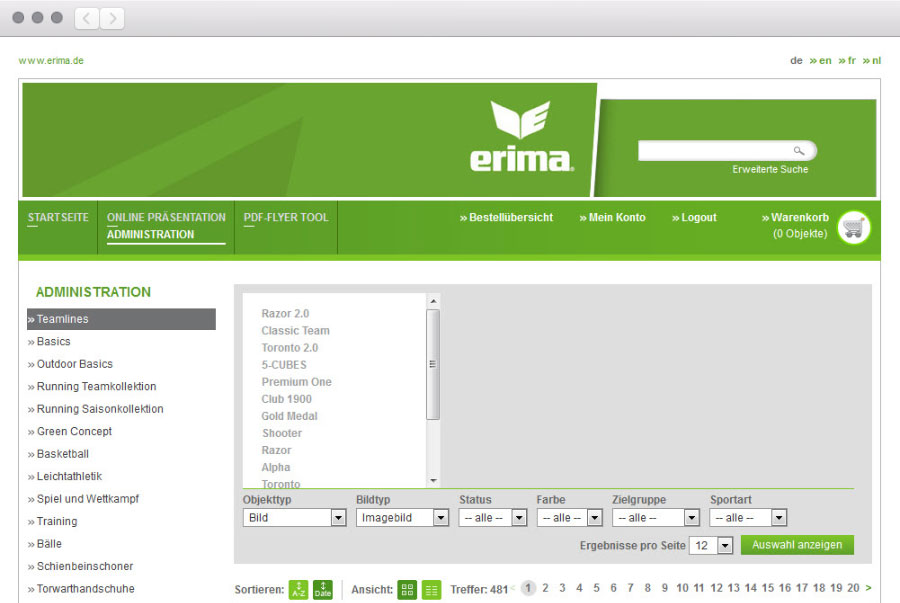Sort results alphabetically A-Z

coord(298,589)
